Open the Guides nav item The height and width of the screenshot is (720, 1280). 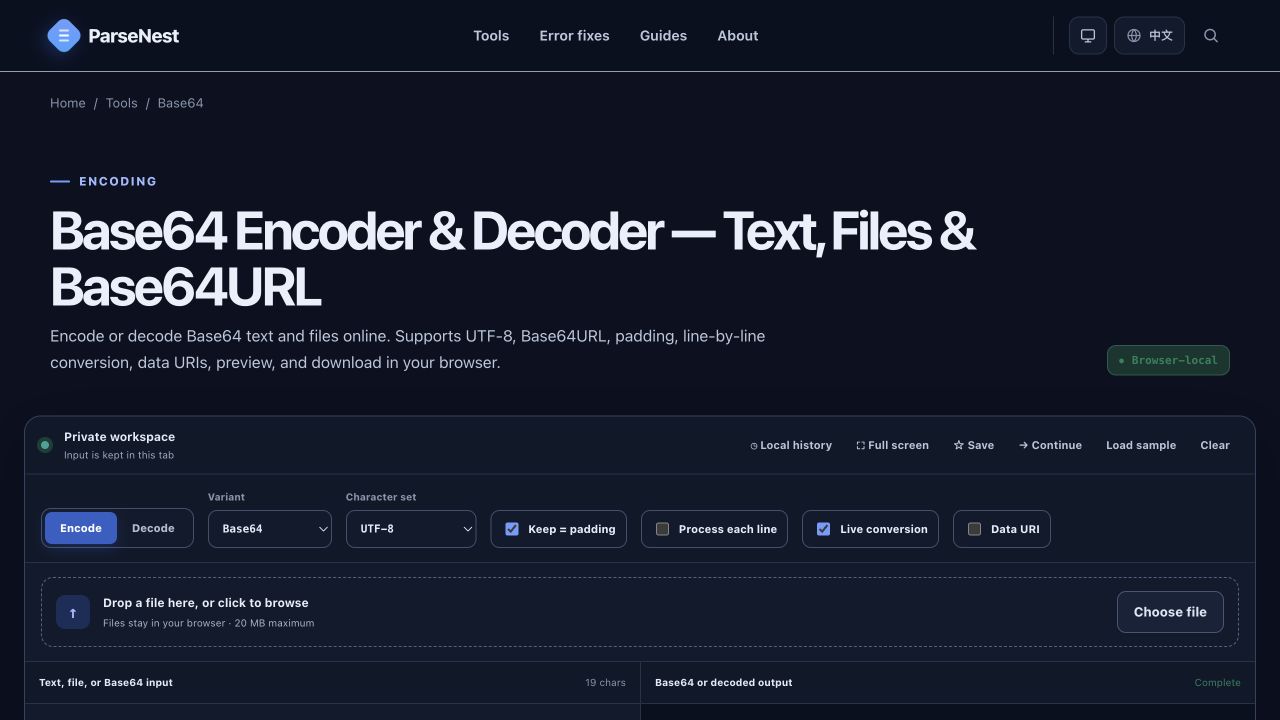[x=663, y=36]
